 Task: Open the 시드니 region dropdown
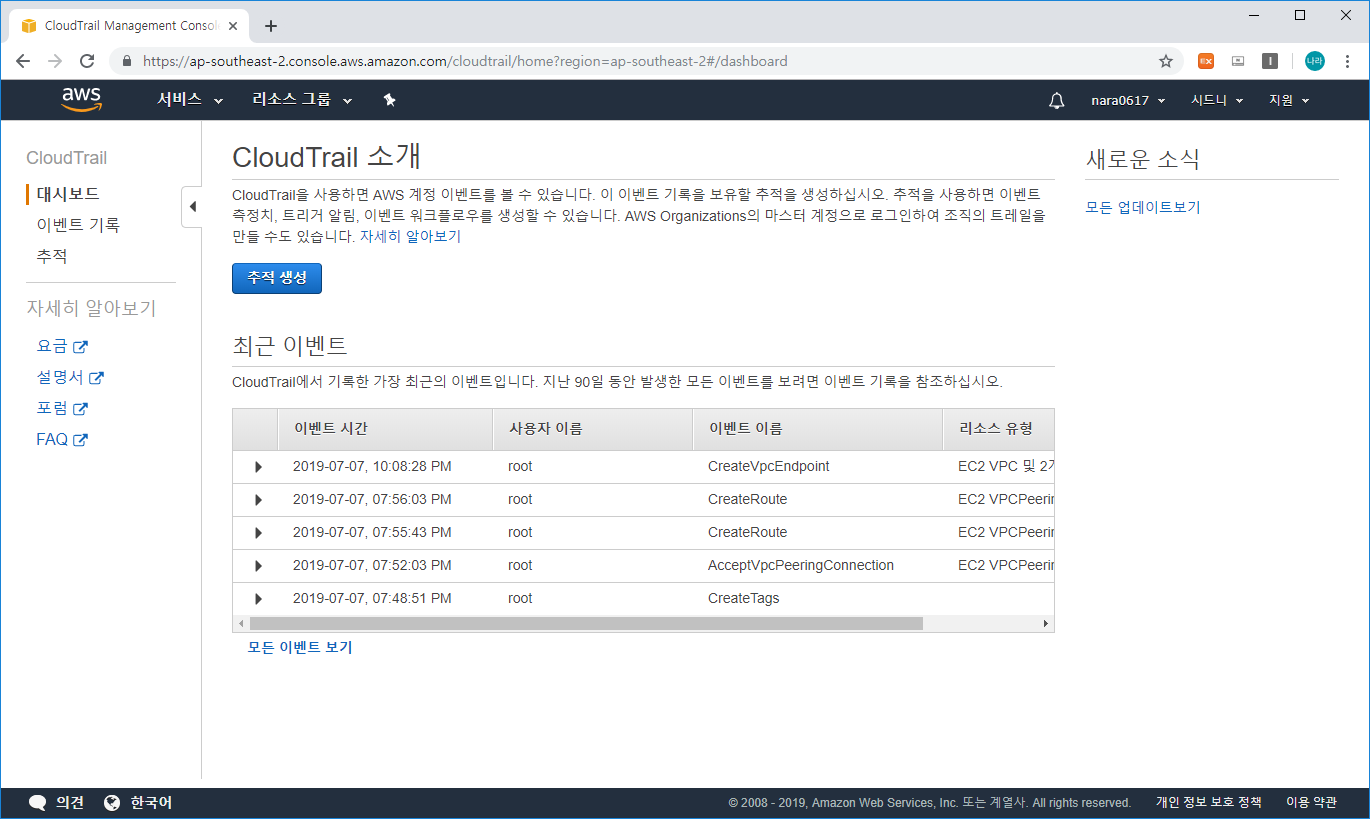point(1216,100)
